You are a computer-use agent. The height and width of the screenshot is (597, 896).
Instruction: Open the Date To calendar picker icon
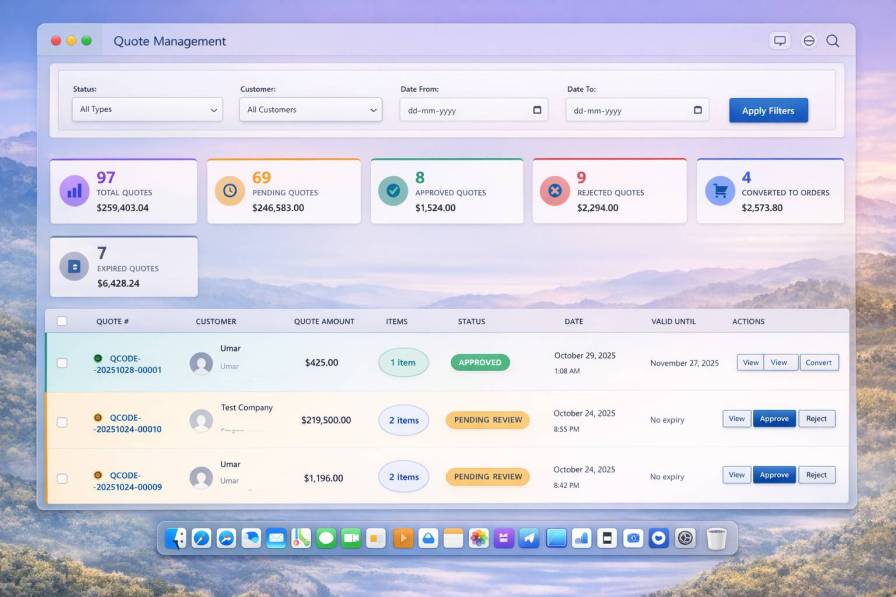(x=697, y=110)
